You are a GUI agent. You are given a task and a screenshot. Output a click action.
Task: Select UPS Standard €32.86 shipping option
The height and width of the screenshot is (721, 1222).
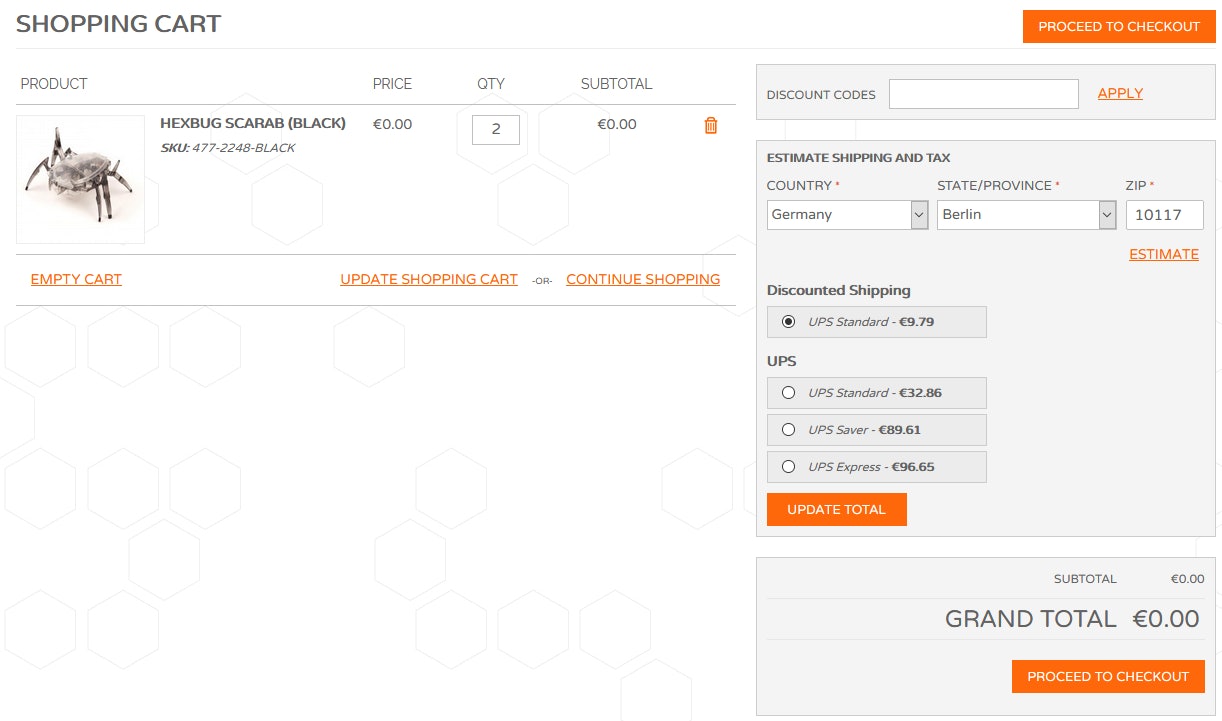(x=789, y=393)
